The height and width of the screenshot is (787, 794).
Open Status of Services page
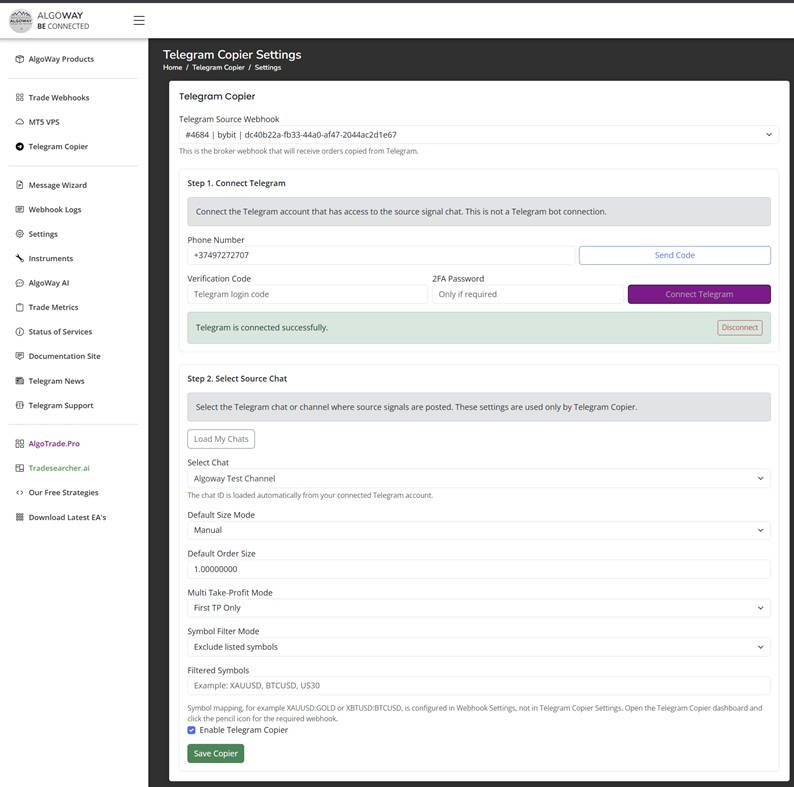60,331
